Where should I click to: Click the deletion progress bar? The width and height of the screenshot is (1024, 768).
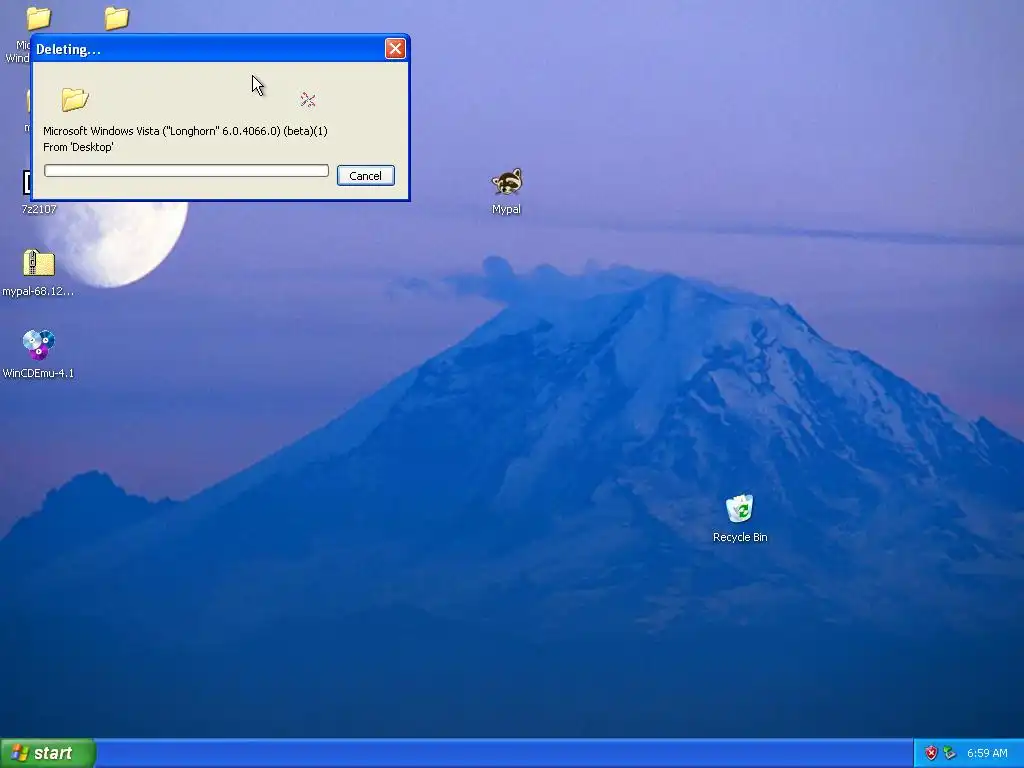(186, 170)
